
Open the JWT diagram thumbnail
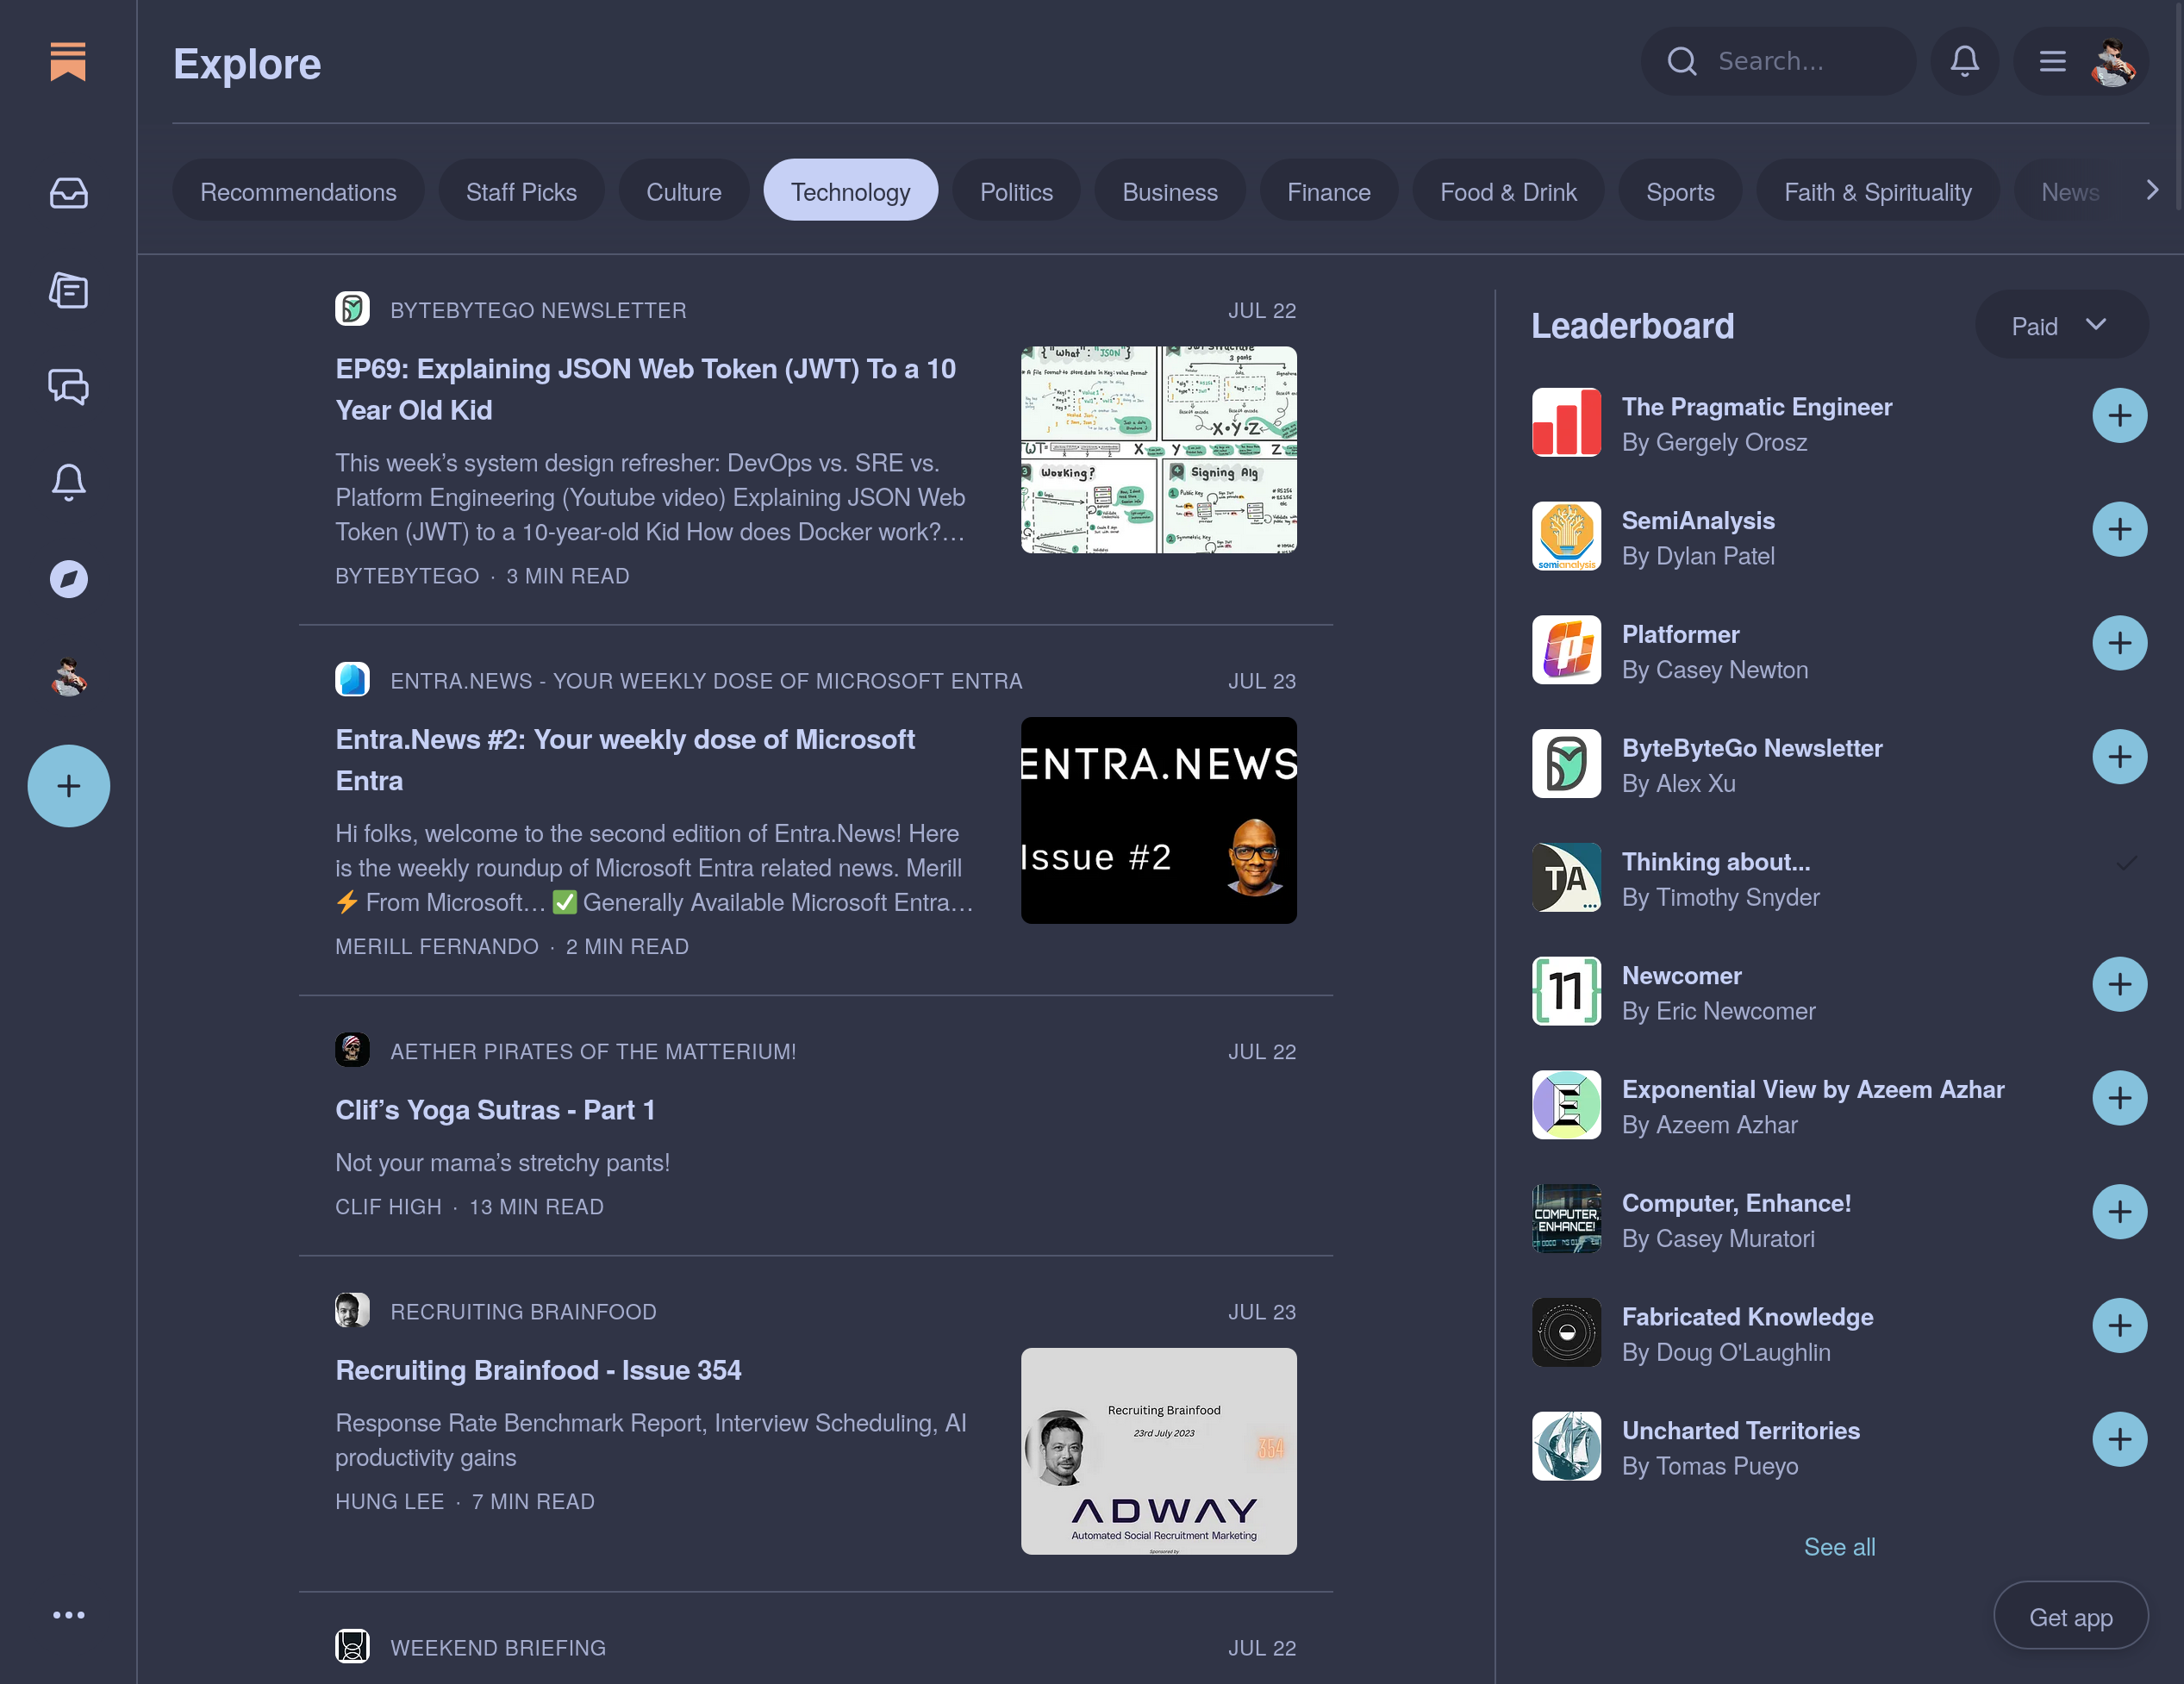[x=1158, y=450]
